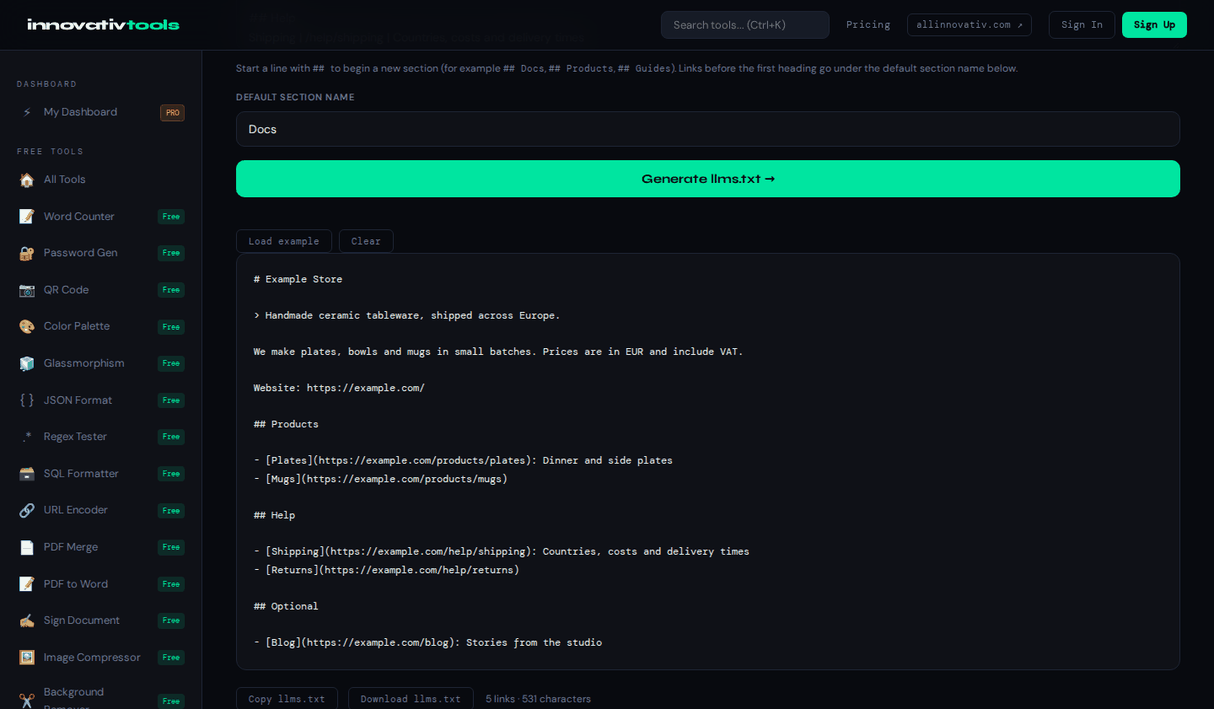The height and width of the screenshot is (709, 1214).
Task: Click the '# Example Store' output line
Action: [298, 279]
